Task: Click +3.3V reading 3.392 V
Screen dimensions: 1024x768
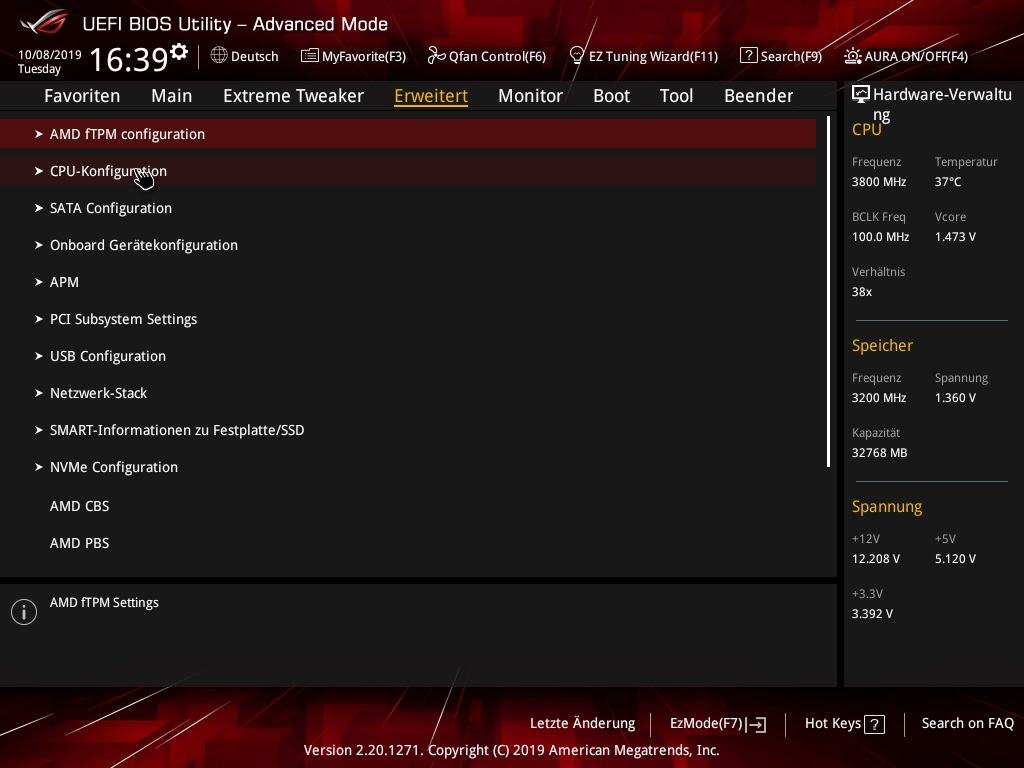Action: 872,614
